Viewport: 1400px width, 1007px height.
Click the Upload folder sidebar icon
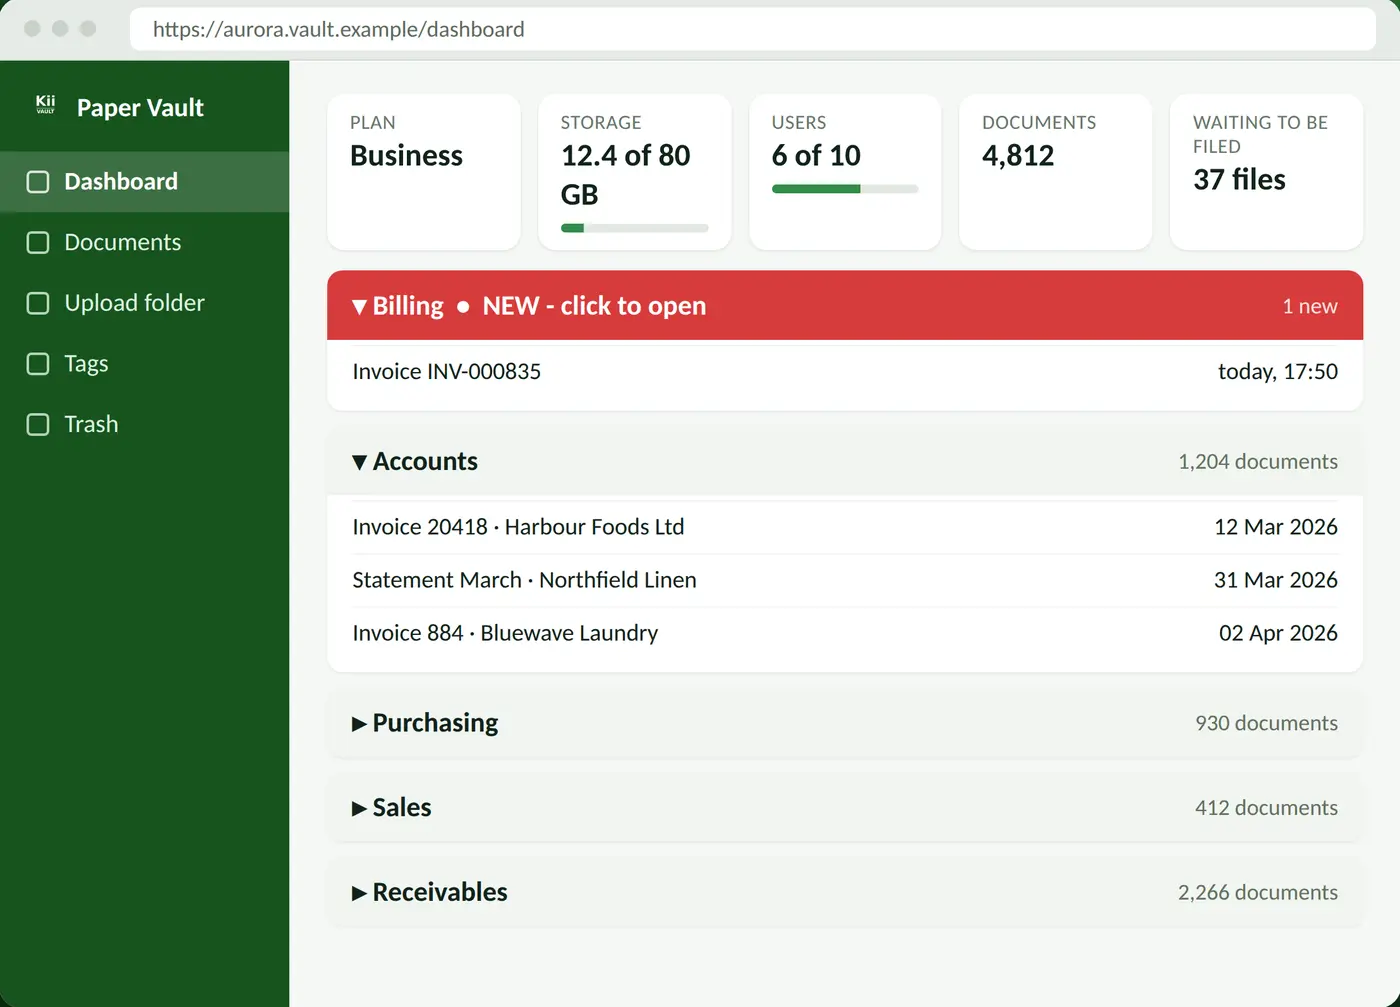(x=38, y=303)
